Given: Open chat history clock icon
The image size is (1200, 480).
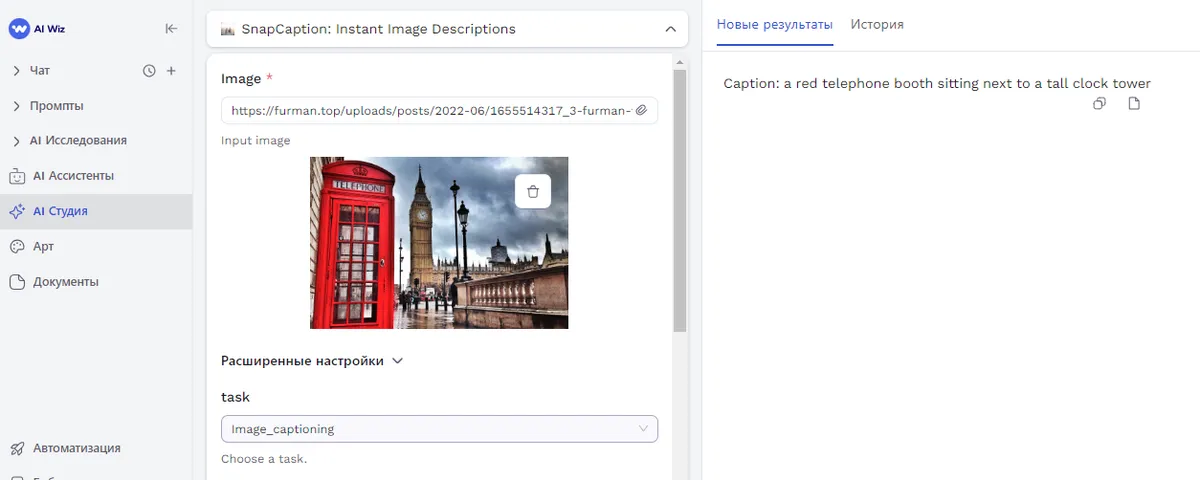Looking at the screenshot, I should click(x=150, y=71).
